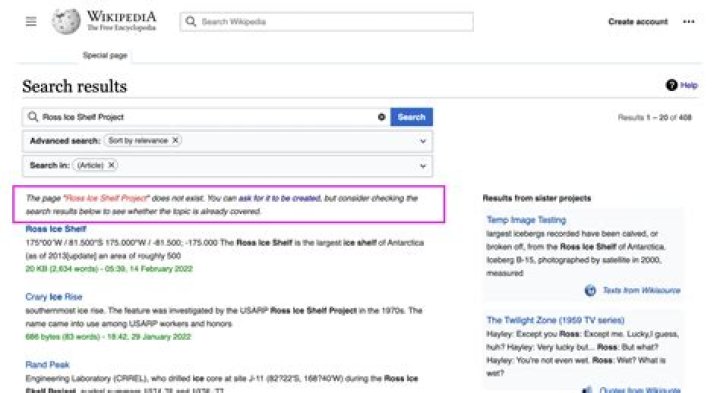This screenshot has height=393, width=720.
Task: Focus the top Search Wikipedia field
Action: (326, 22)
